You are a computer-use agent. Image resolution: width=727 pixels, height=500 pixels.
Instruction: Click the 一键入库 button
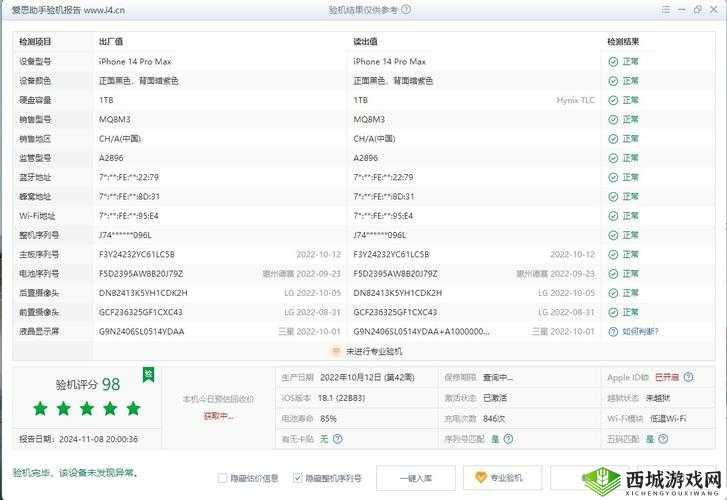[416, 478]
